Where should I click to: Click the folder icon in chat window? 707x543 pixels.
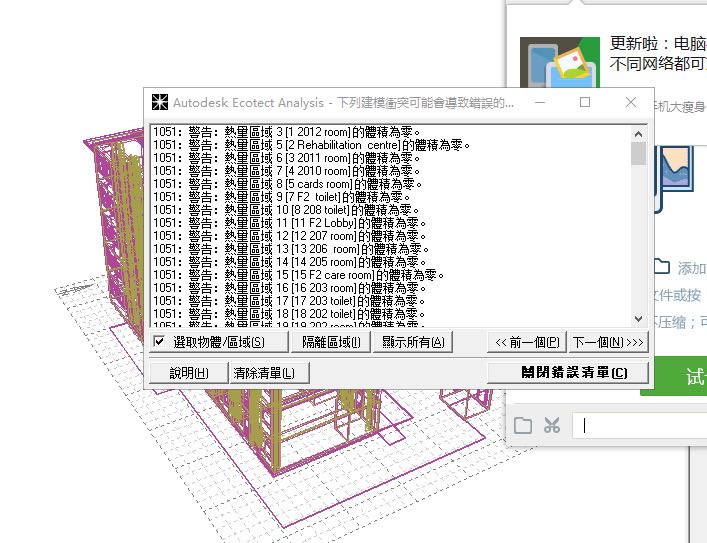pos(523,425)
